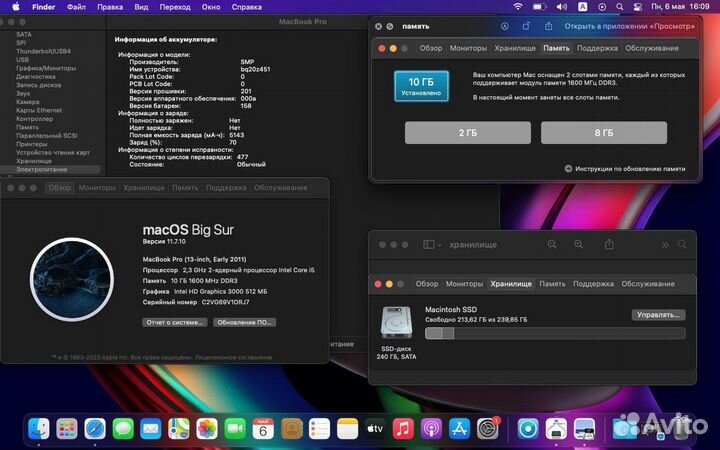This screenshot has height=450, width=720.
Task: Select Запись дисков in the sidebar
Action: (x=38, y=85)
